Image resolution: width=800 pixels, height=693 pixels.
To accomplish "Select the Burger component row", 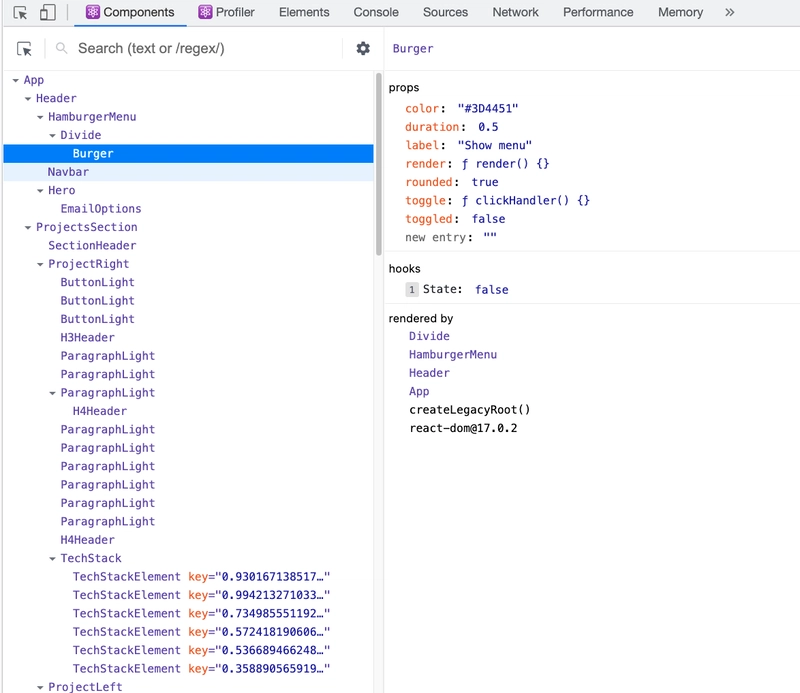I will pyautogui.click(x=188, y=154).
